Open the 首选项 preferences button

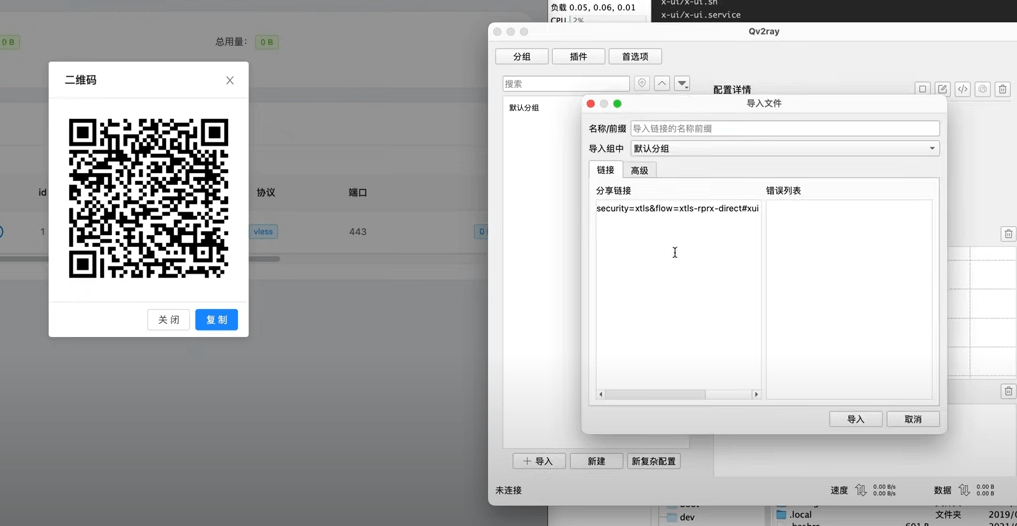635,56
